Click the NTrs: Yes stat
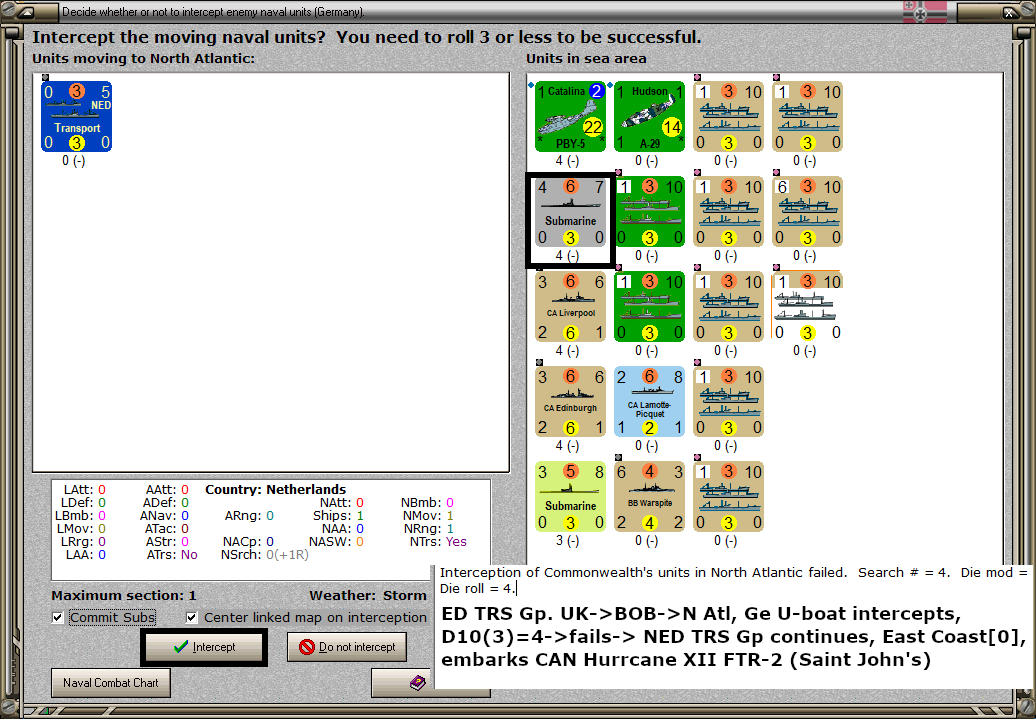1036x719 pixels. pyautogui.click(x=438, y=542)
